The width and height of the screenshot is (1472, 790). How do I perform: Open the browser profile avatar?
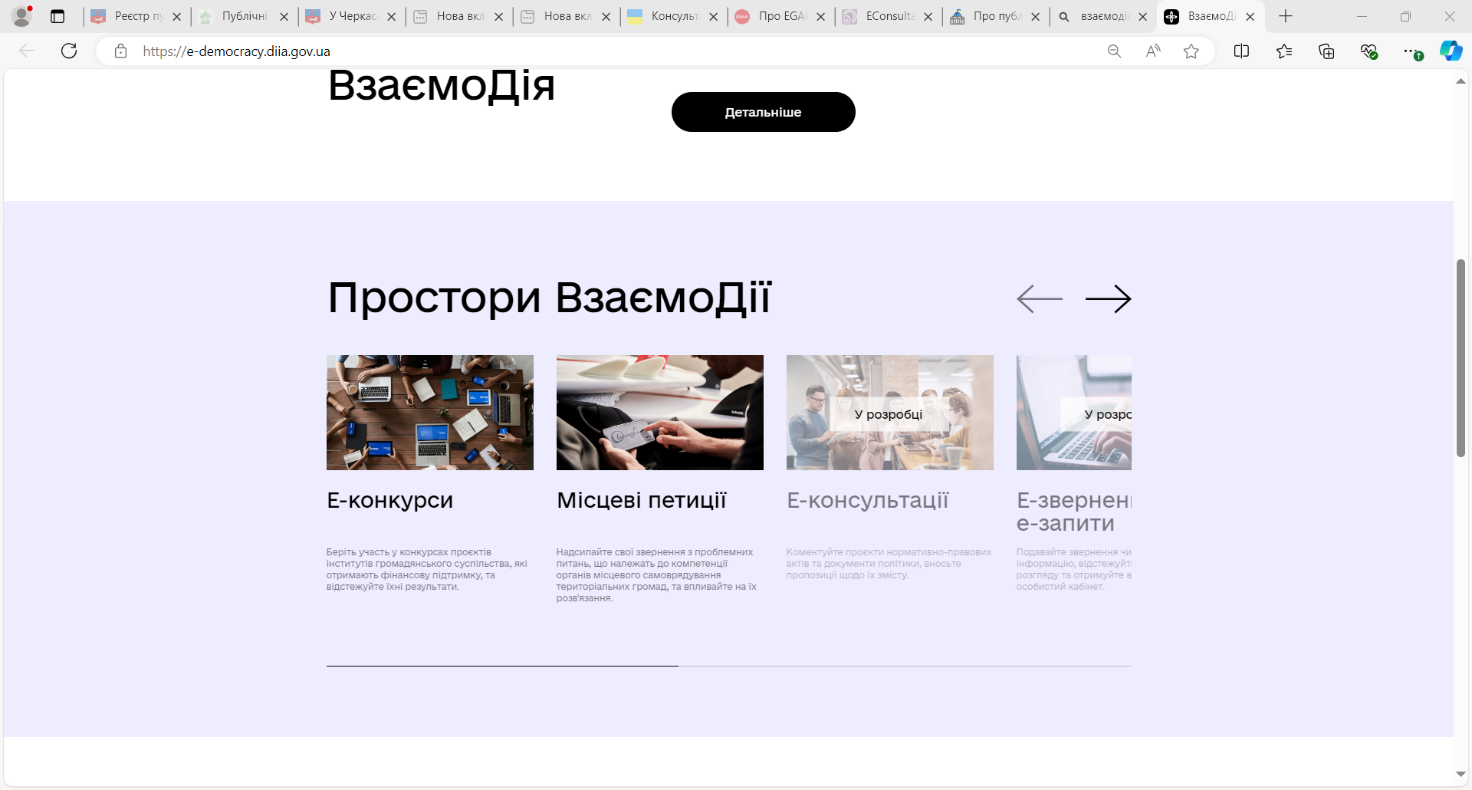[x=21, y=16]
